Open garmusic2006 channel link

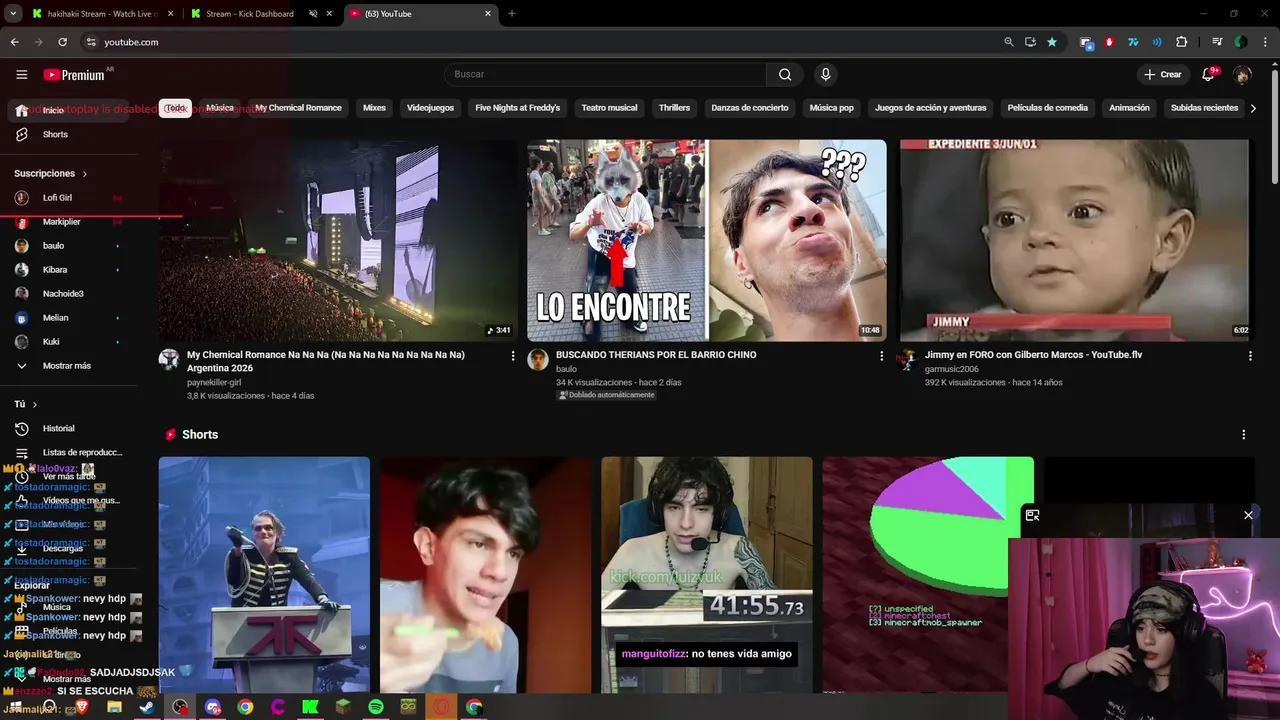point(951,369)
